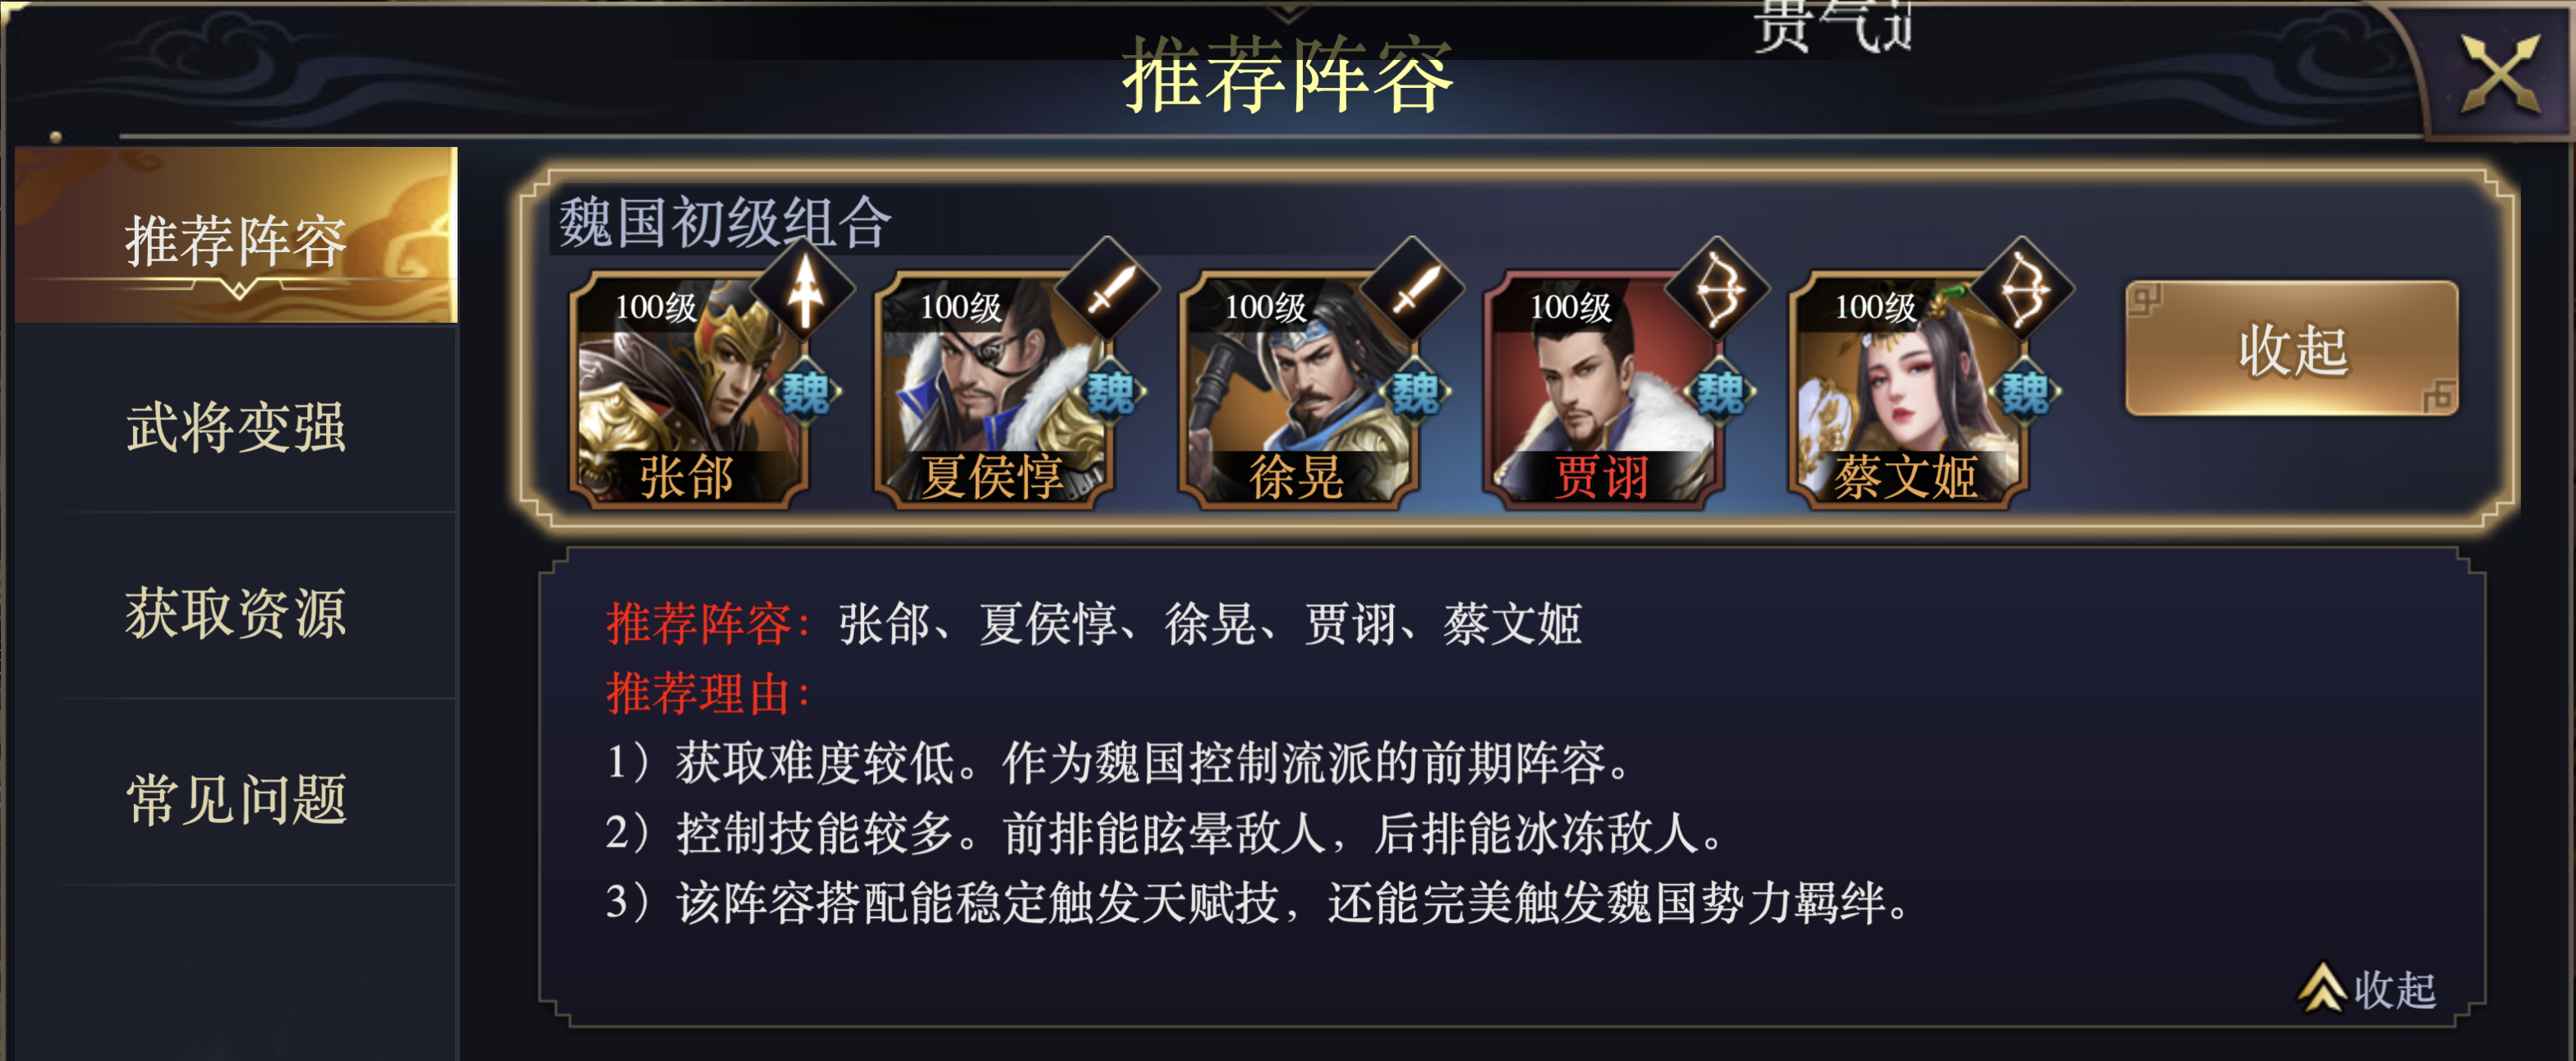2576x1061 pixels.
Task: Click the sword class icon on 夏侯惇
Action: 1108,291
